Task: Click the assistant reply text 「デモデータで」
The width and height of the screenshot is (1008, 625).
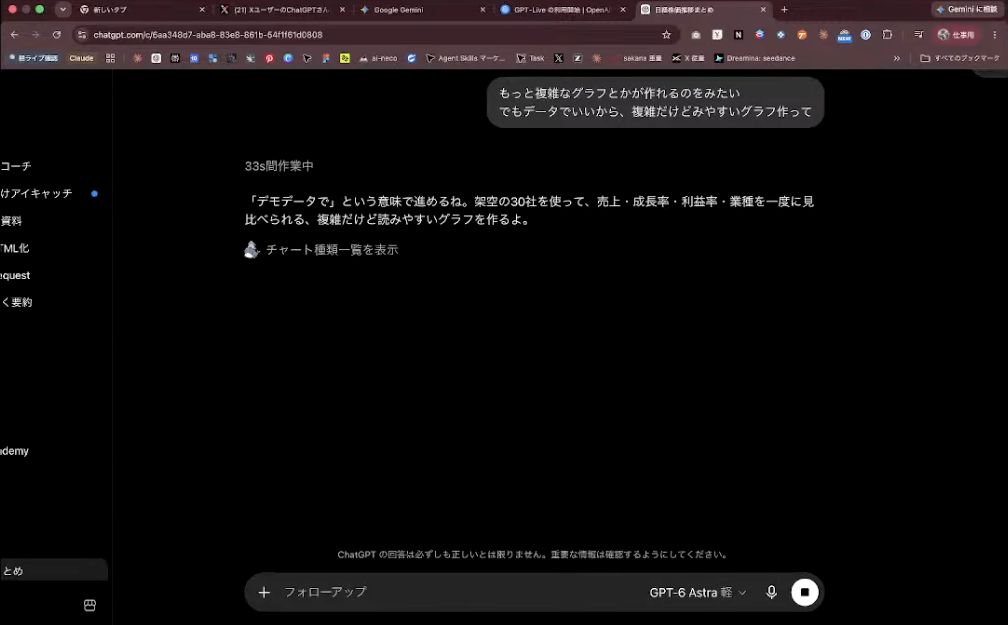Action: 530,210
